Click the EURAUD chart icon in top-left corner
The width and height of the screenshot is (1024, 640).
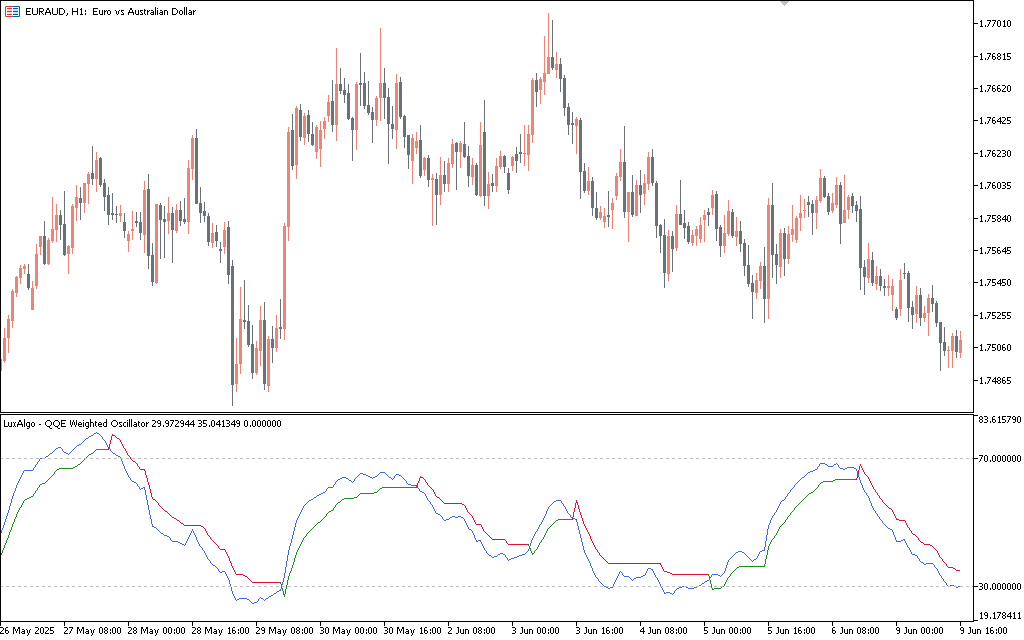(11, 10)
